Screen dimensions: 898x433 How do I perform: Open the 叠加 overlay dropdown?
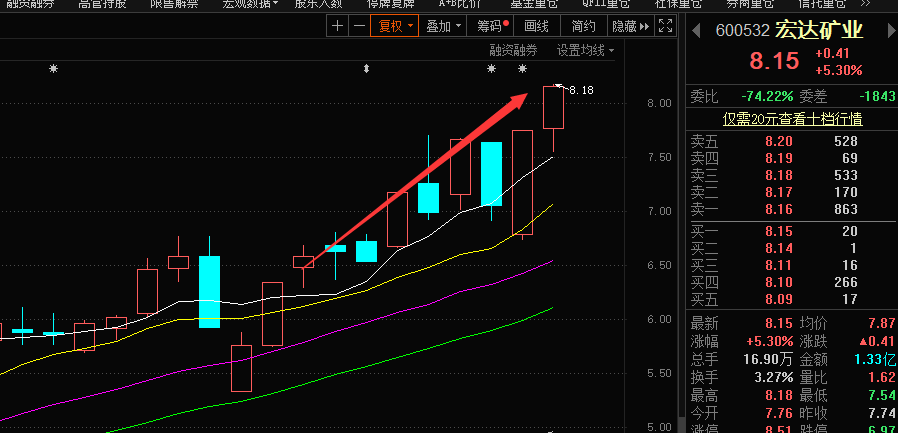pyautogui.click(x=443, y=26)
